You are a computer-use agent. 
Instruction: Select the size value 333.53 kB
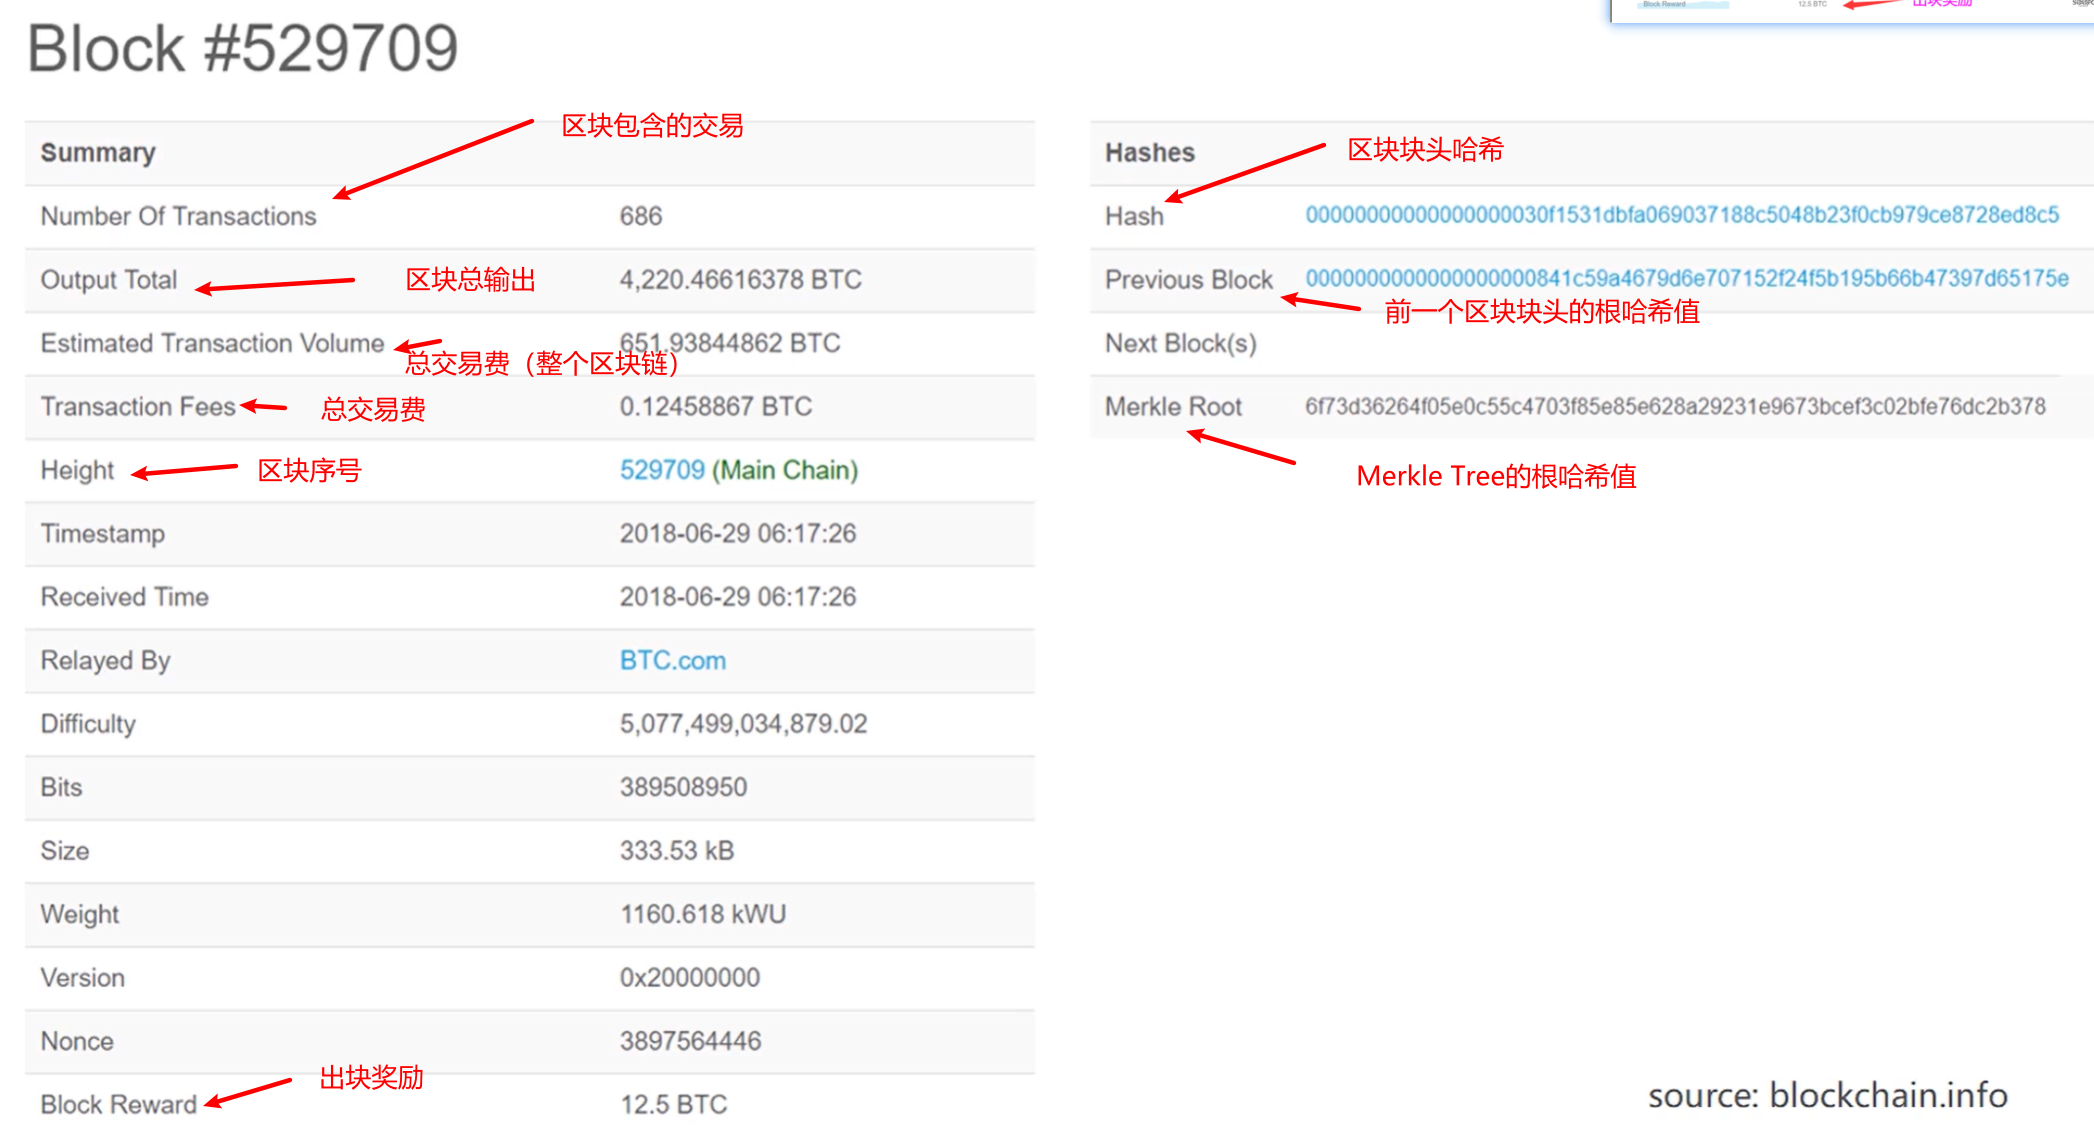coord(677,851)
